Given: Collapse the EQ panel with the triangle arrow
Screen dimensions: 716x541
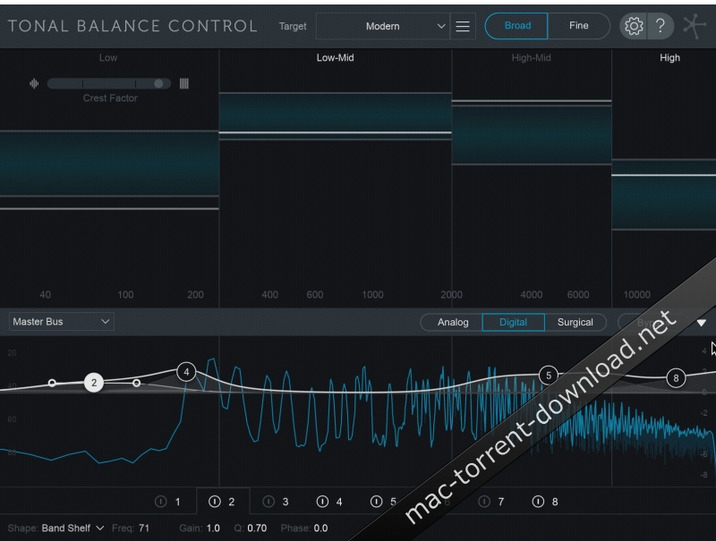Looking at the screenshot, I should pos(701,323).
